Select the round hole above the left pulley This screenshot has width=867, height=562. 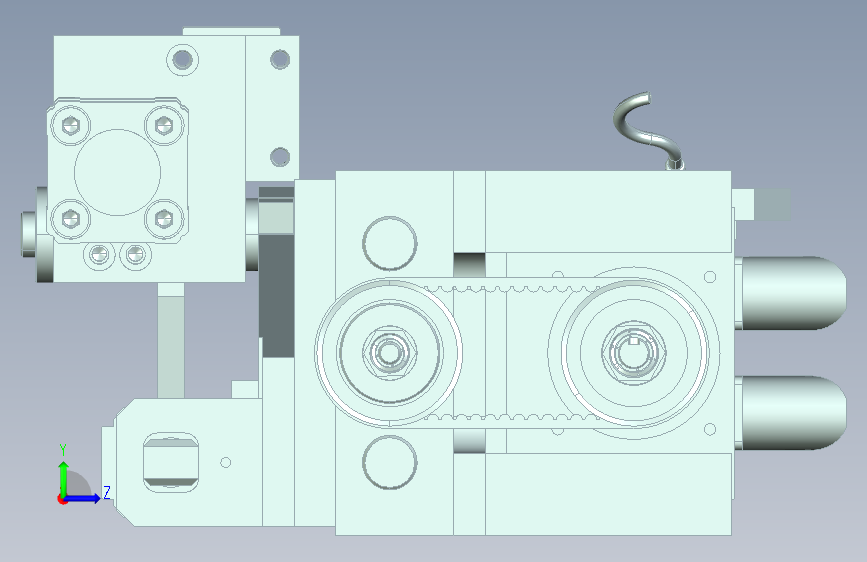[x=390, y=243]
